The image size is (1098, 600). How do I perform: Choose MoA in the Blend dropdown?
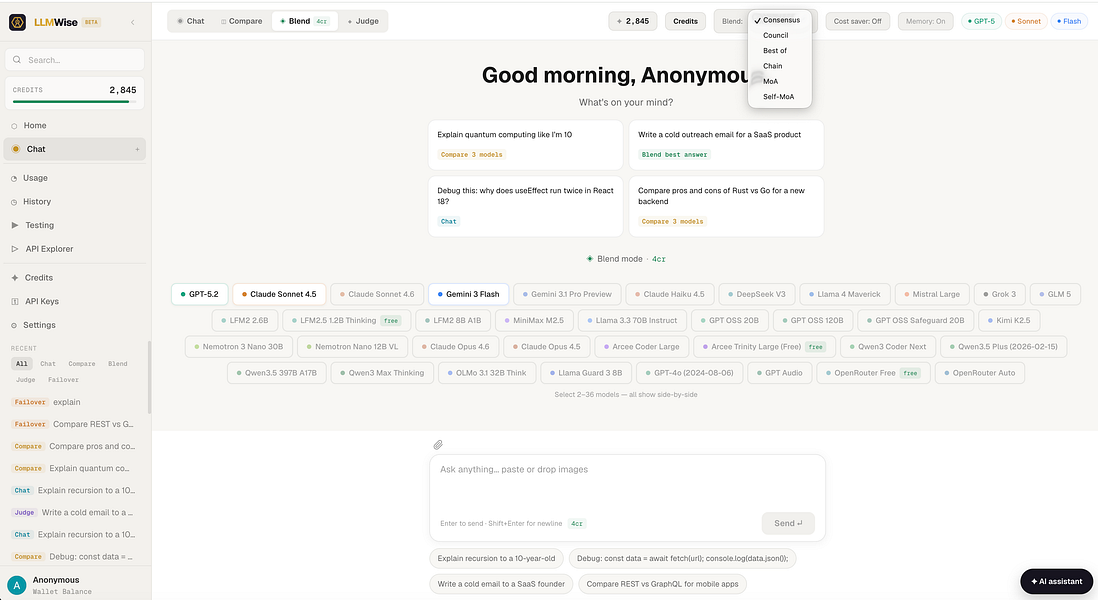click(779, 81)
